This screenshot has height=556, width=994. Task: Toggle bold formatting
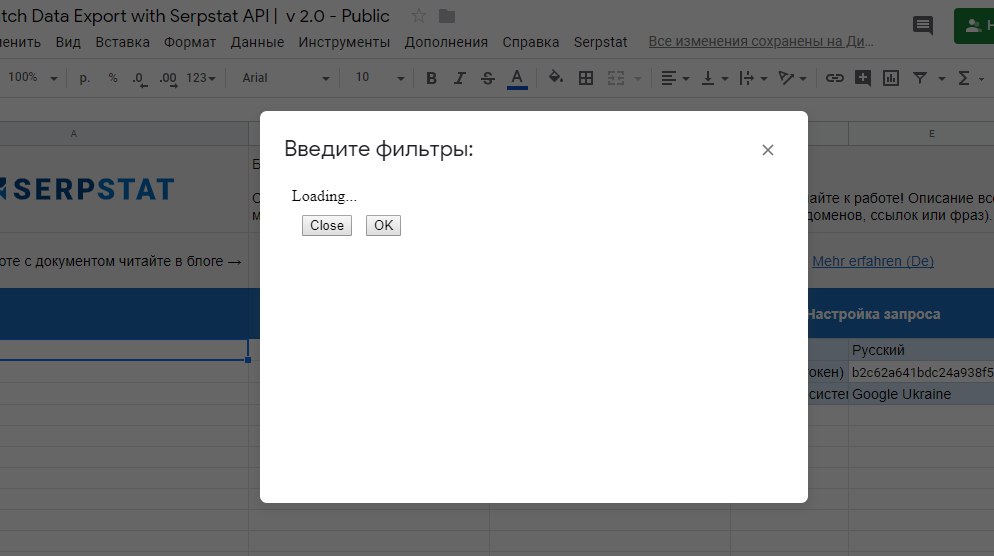pyautogui.click(x=431, y=78)
